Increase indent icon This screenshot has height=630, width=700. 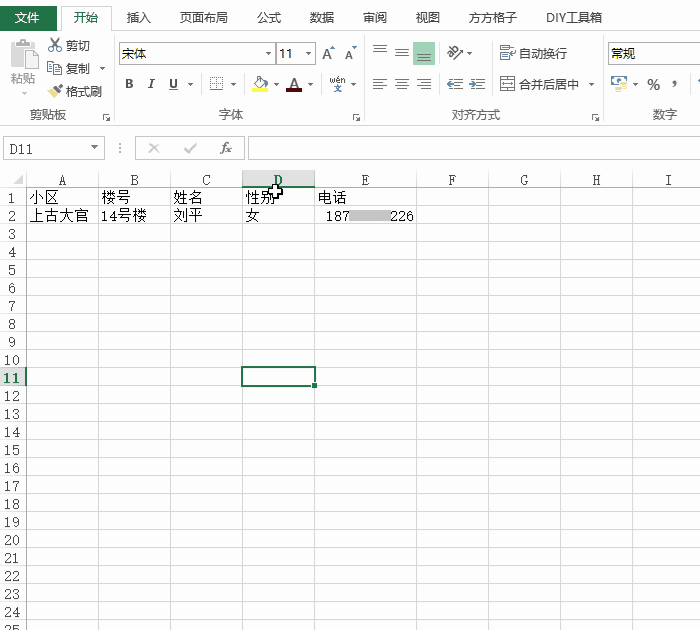(477, 84)
